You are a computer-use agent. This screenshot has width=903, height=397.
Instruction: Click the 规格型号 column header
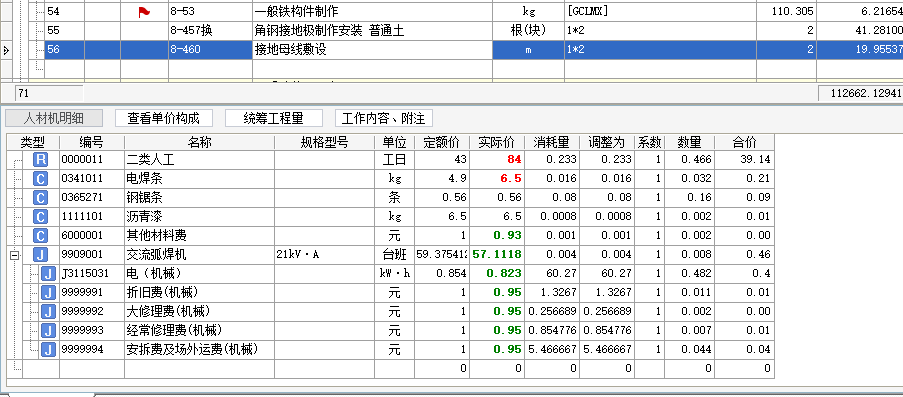pos(324,142)
